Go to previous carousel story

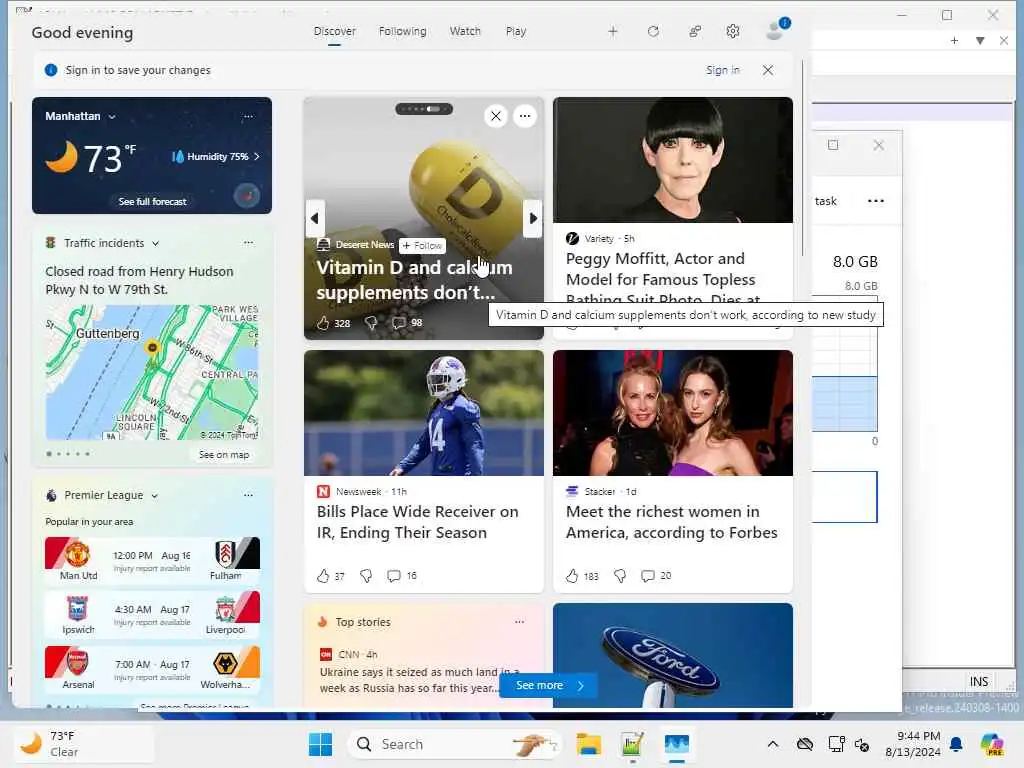[x=315, y=218]
